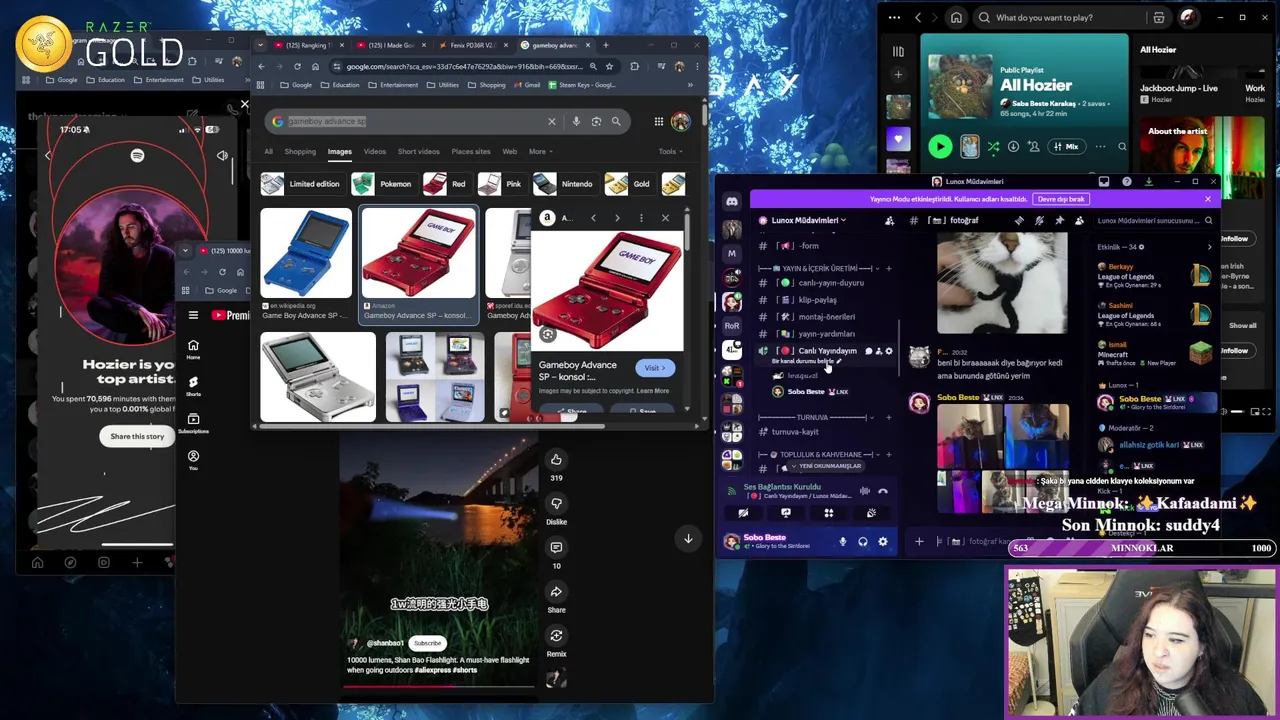
Task: Reload the Chrome page
Action: point(297,66)
